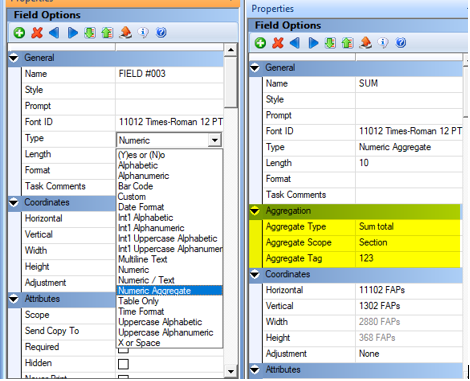Click scroll-down arrow of left panel scrollbar

point(231,371)
